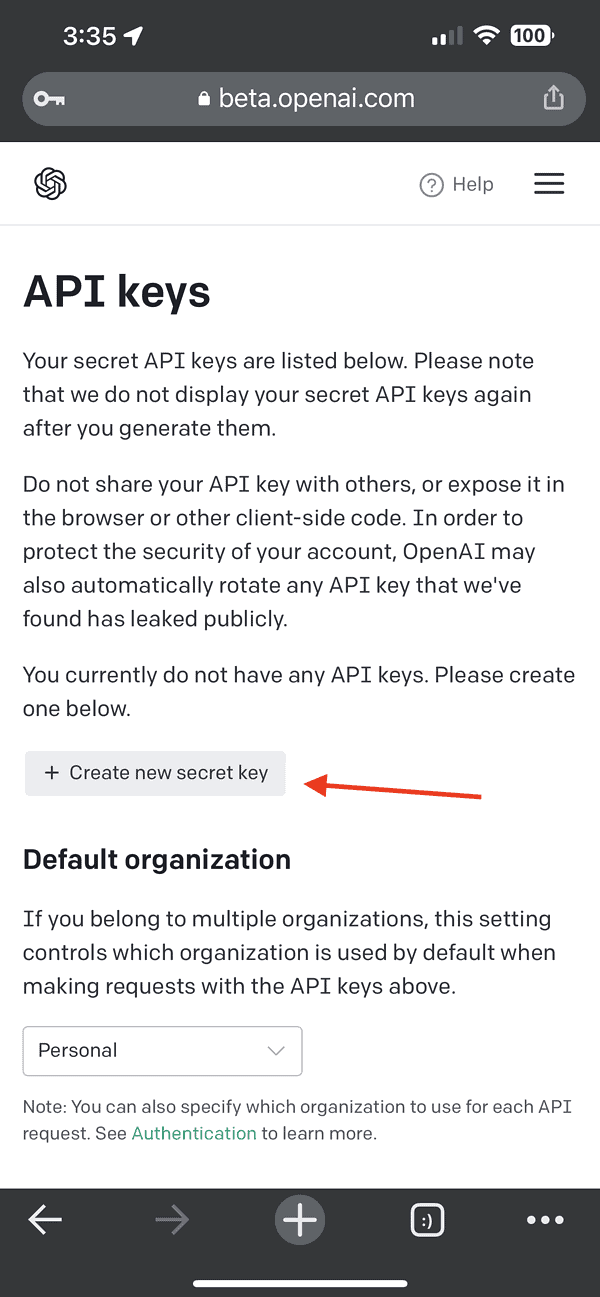Tap the 3:35 clock in status bar
Viewport: 600px width, 1297px height.
click(89, 36)
